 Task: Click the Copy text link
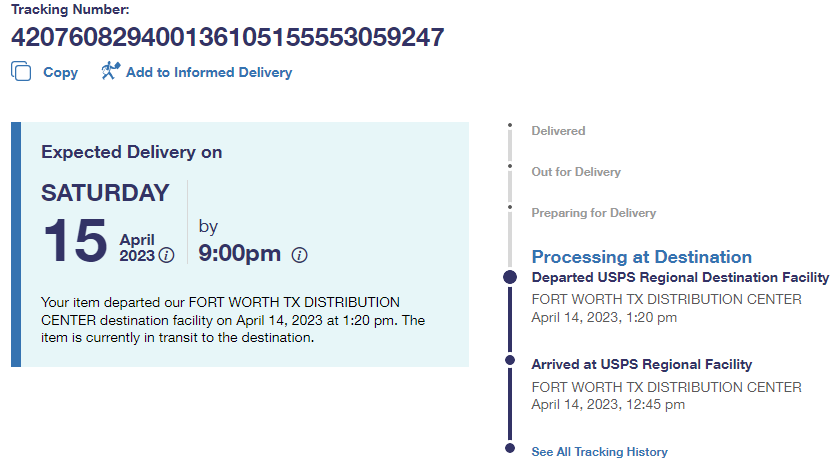(x=60, y=72)
